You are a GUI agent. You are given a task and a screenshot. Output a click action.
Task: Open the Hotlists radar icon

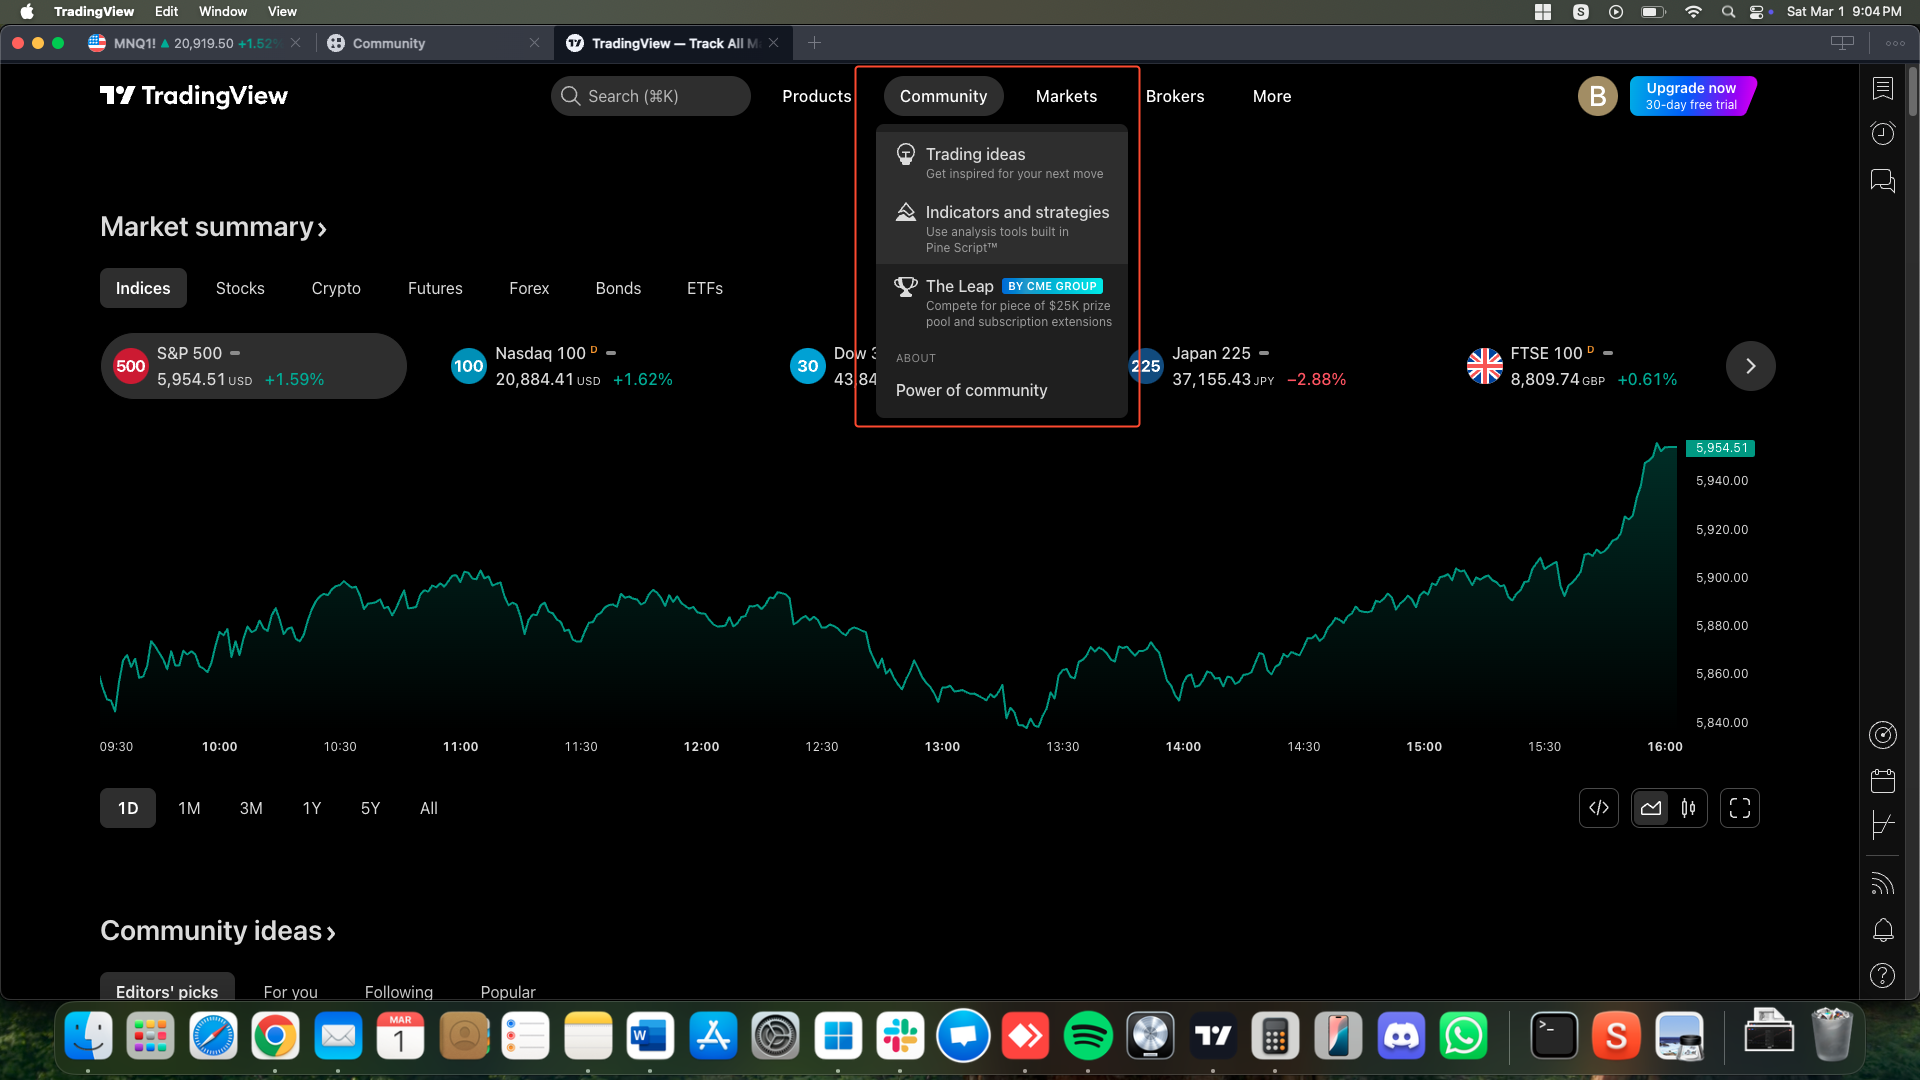coord(1882,735)
